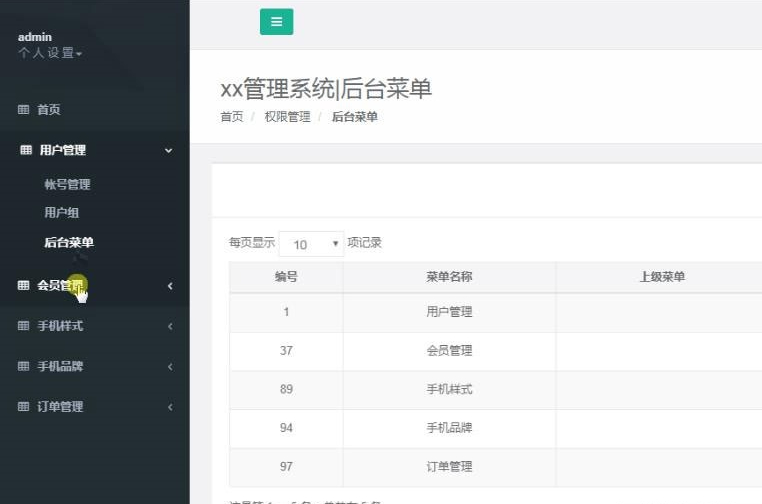Open 手机样式 sidebar menu
The width and height of the screenshot is (762, 504).
(60, 326)
